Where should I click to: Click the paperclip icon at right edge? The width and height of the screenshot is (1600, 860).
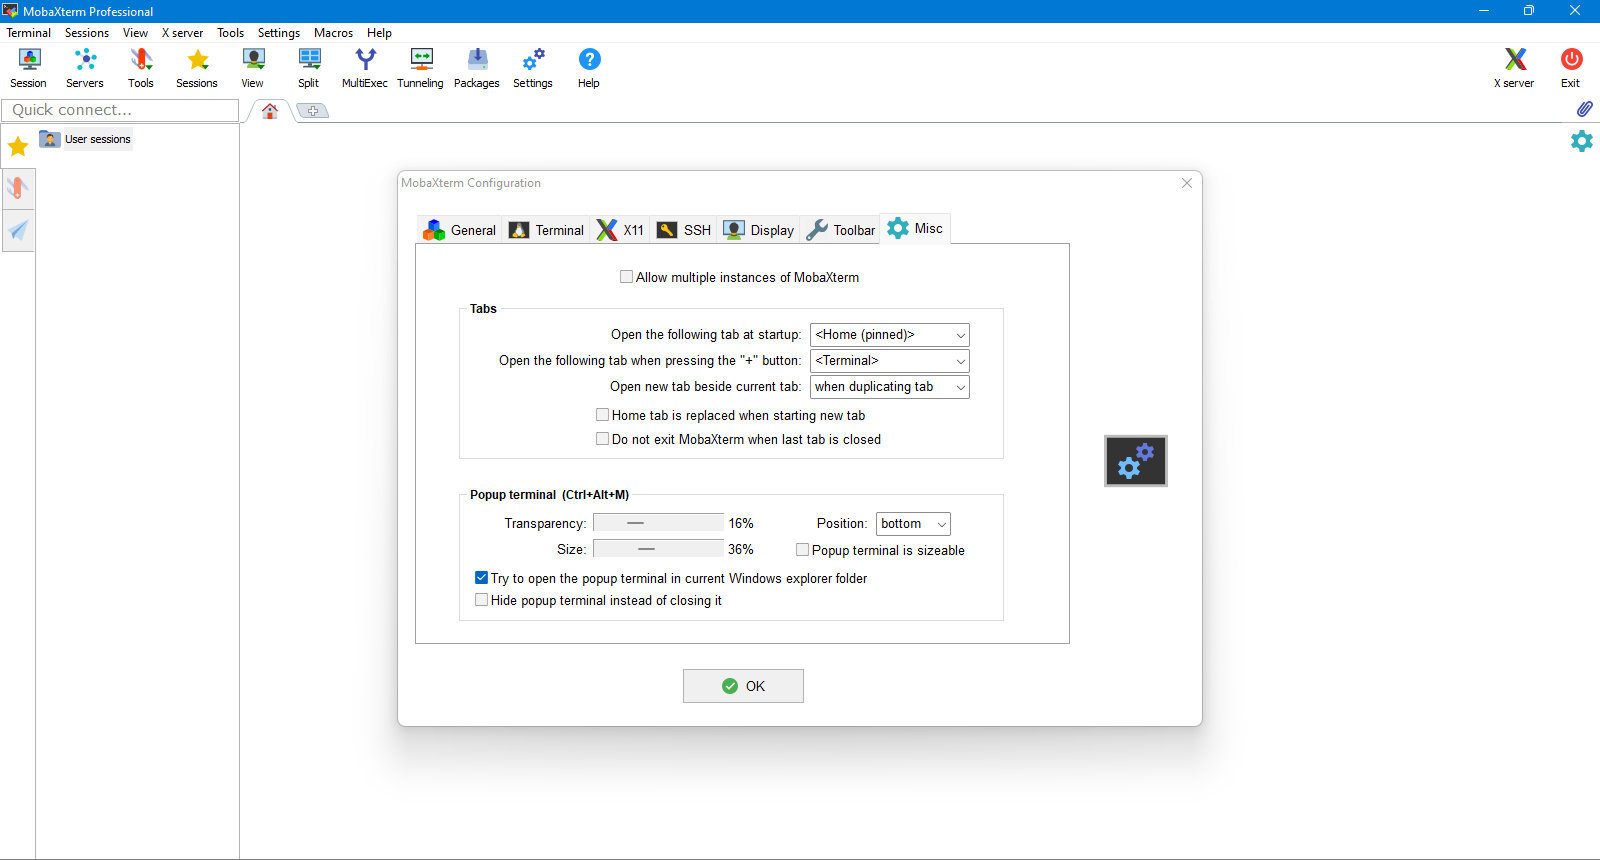click(x=1584, y=109)
